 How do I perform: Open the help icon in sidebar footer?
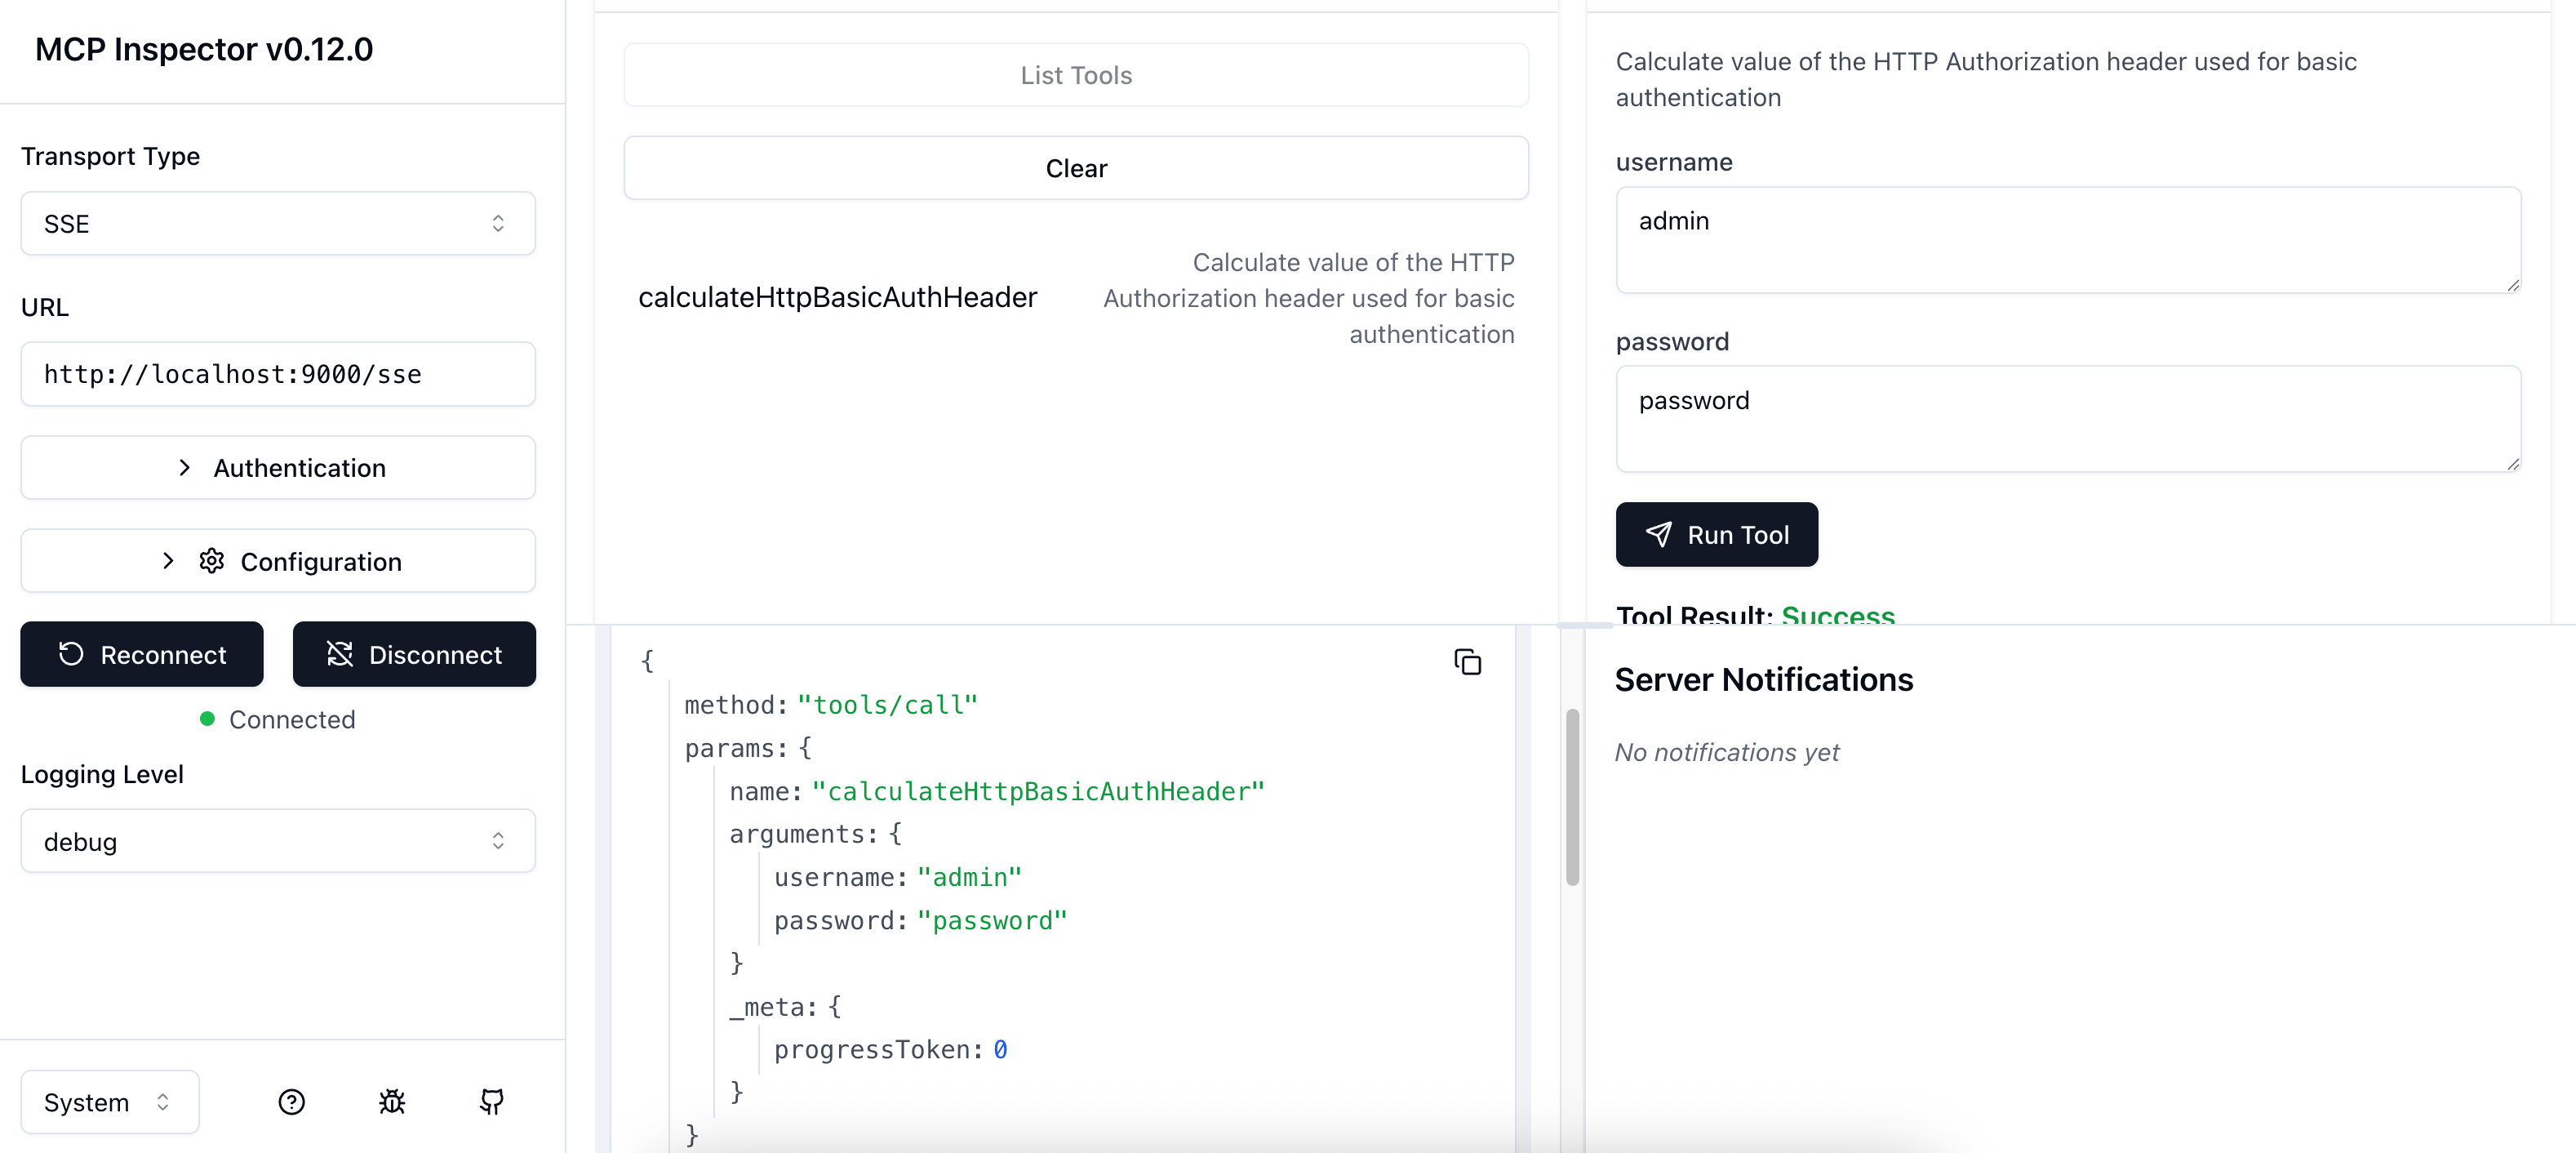coord(291,1102)
